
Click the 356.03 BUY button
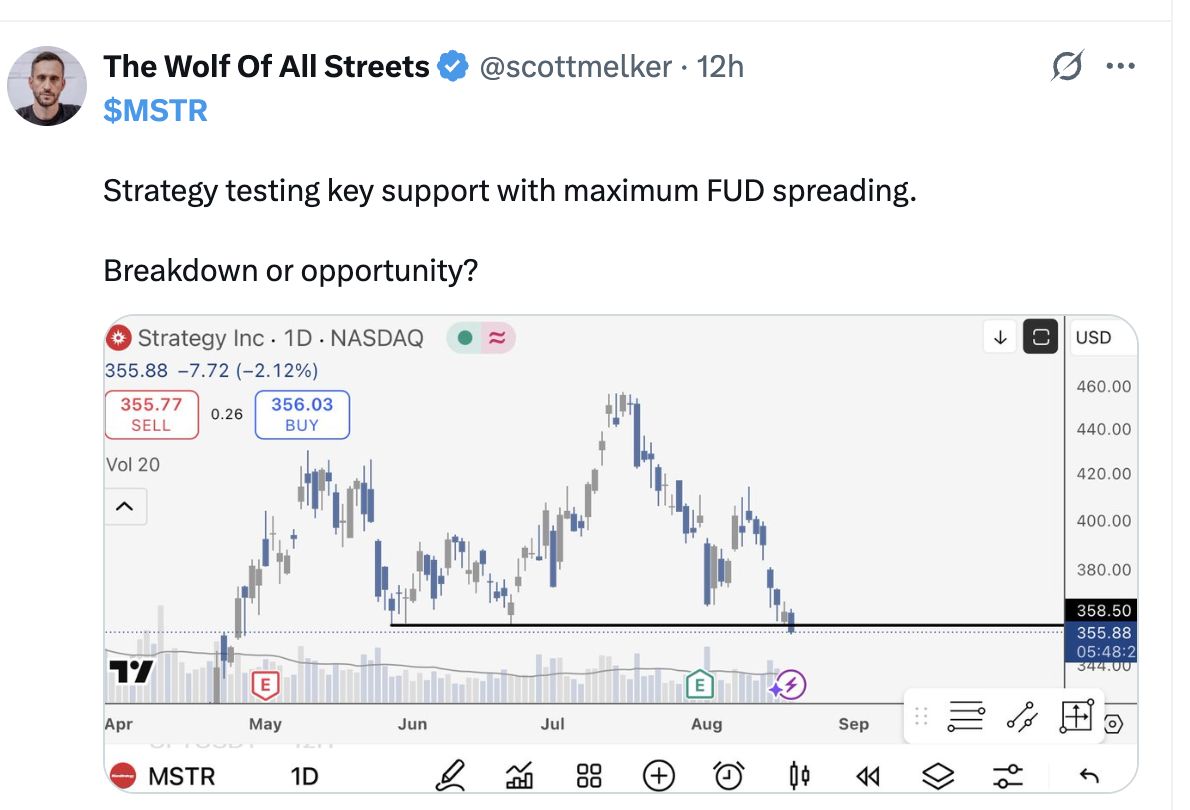pos(302,414)
